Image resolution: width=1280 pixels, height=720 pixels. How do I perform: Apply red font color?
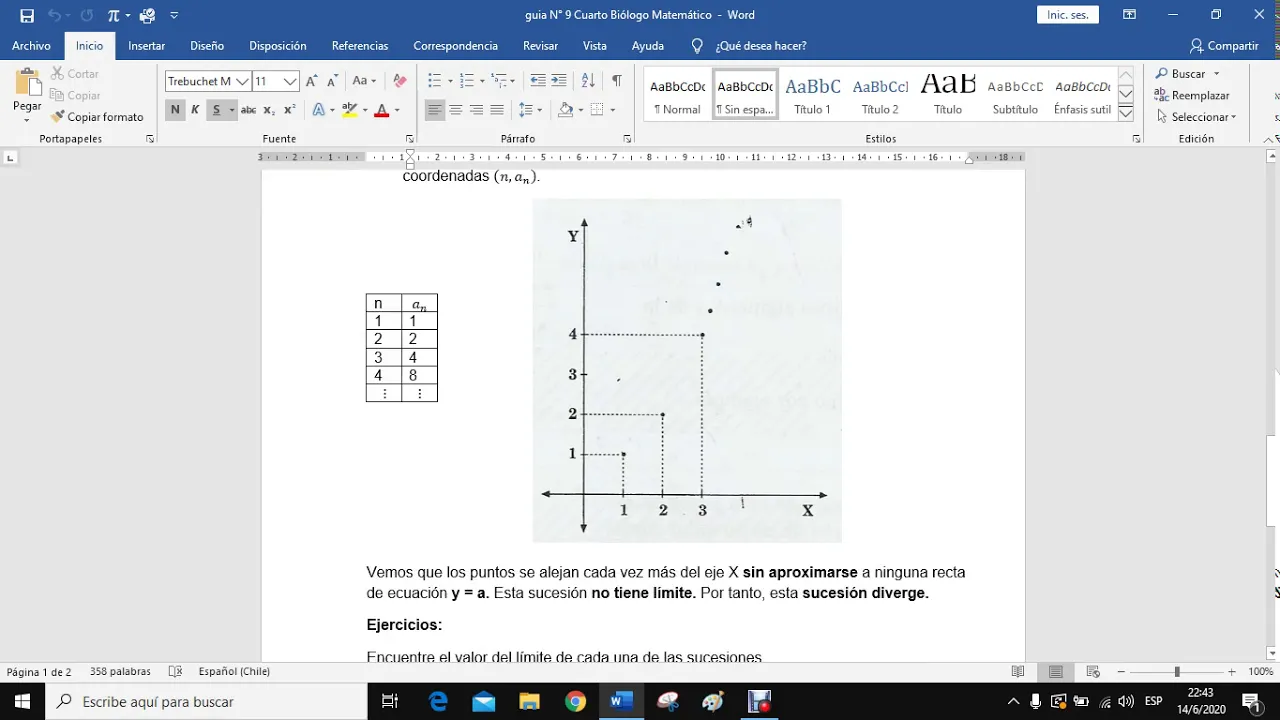[x=381, y=110]
